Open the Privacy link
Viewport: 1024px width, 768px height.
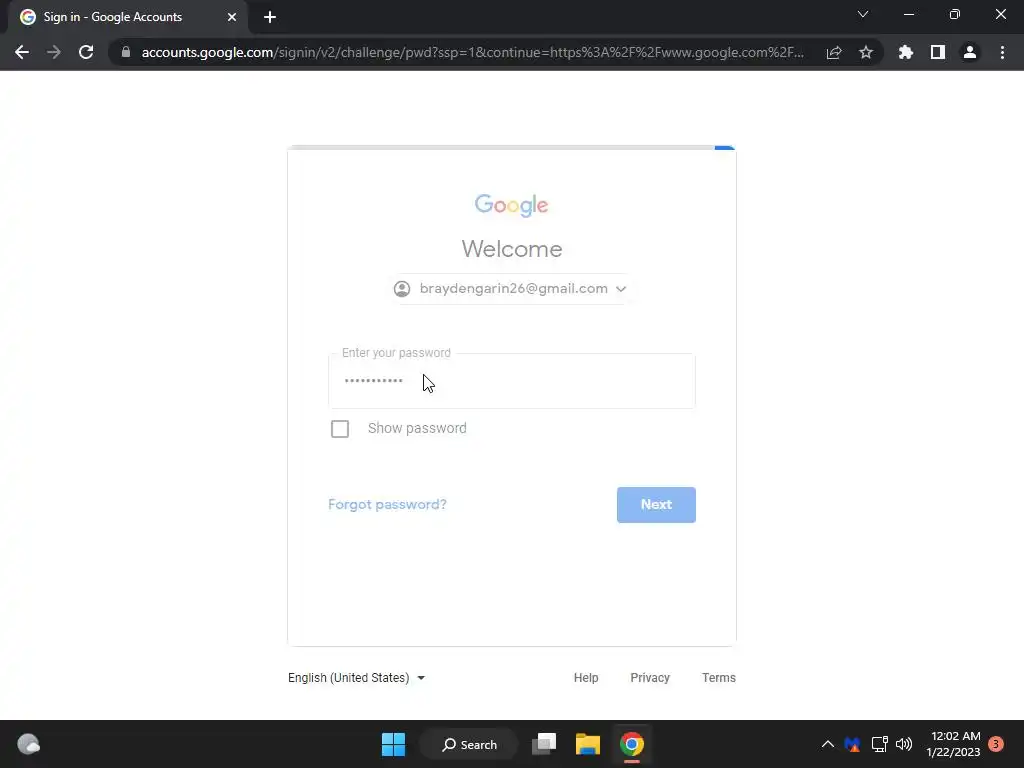pos(650,678)
